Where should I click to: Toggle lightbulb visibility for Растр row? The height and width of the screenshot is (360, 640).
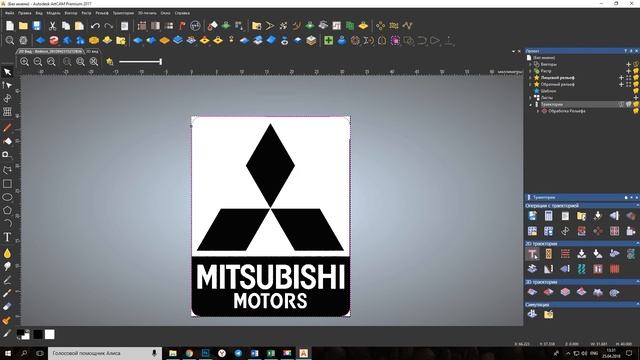tap(636, 71)
